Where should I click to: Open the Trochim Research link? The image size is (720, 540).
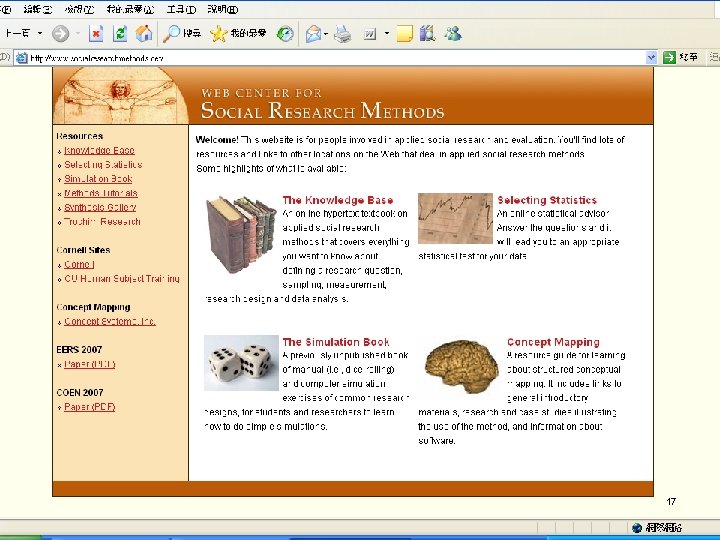point(102,221)
